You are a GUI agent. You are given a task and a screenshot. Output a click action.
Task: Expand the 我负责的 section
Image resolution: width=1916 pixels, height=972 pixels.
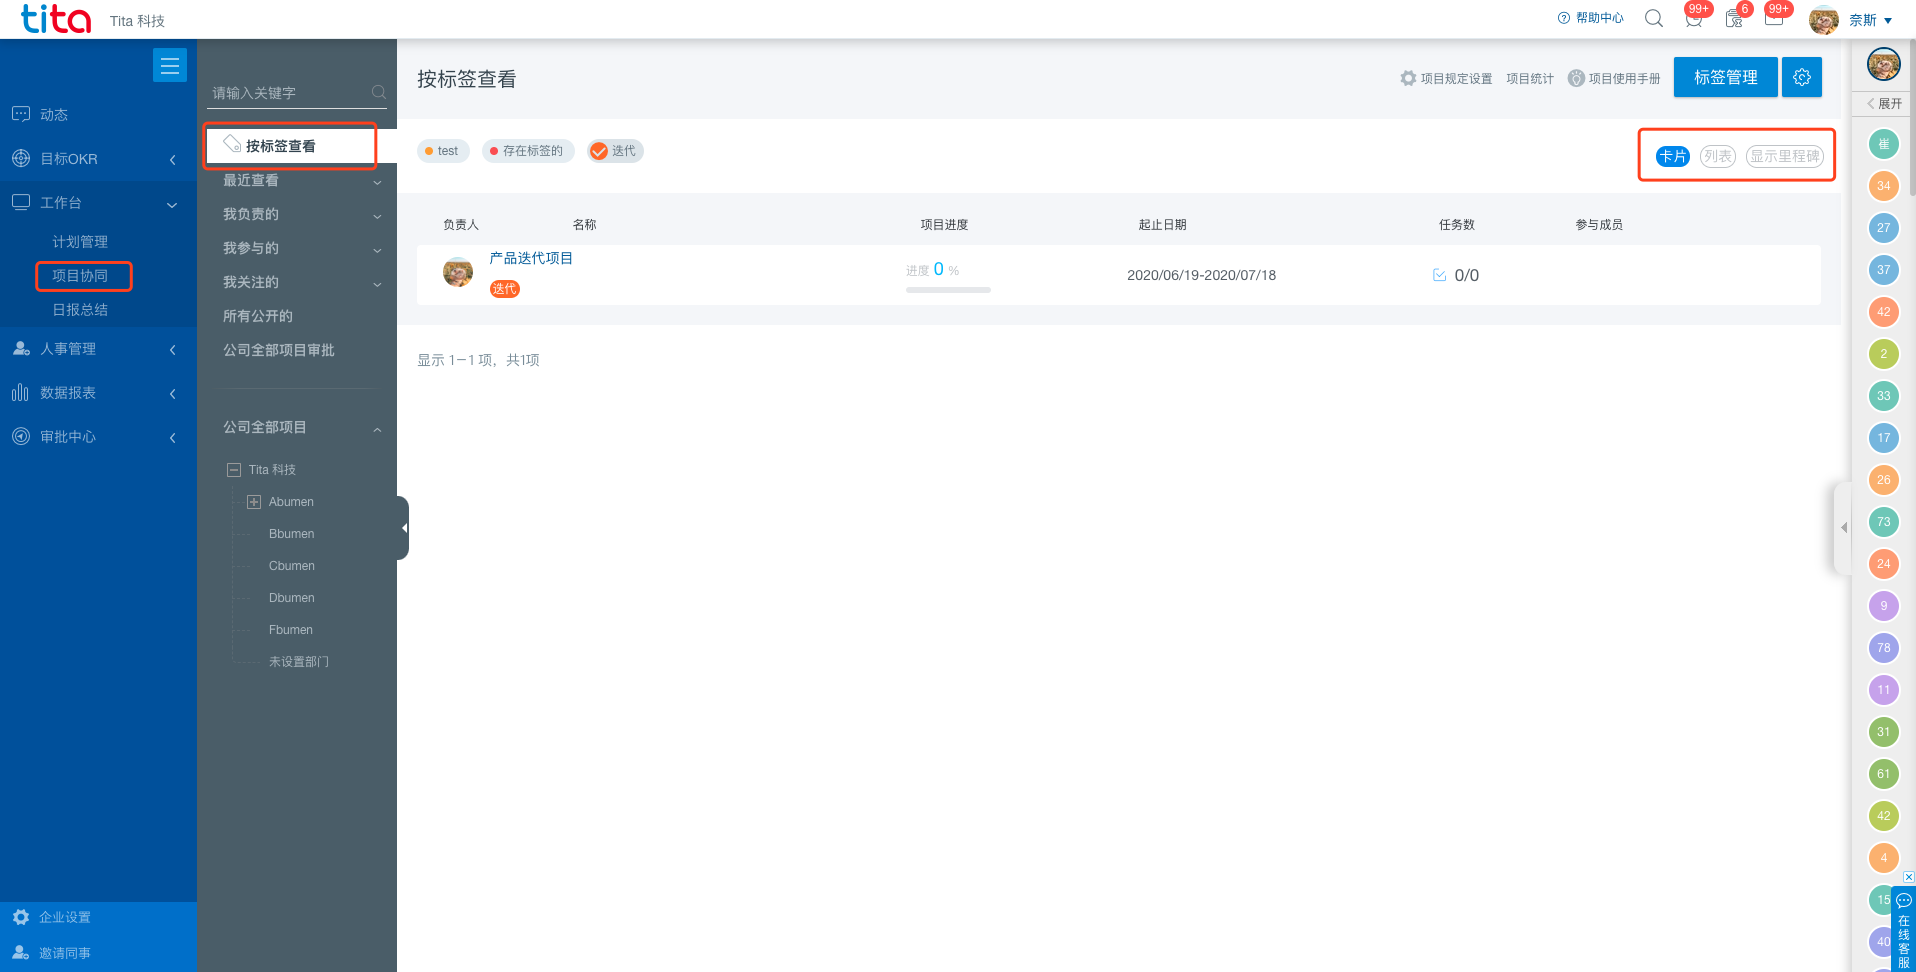377,217
